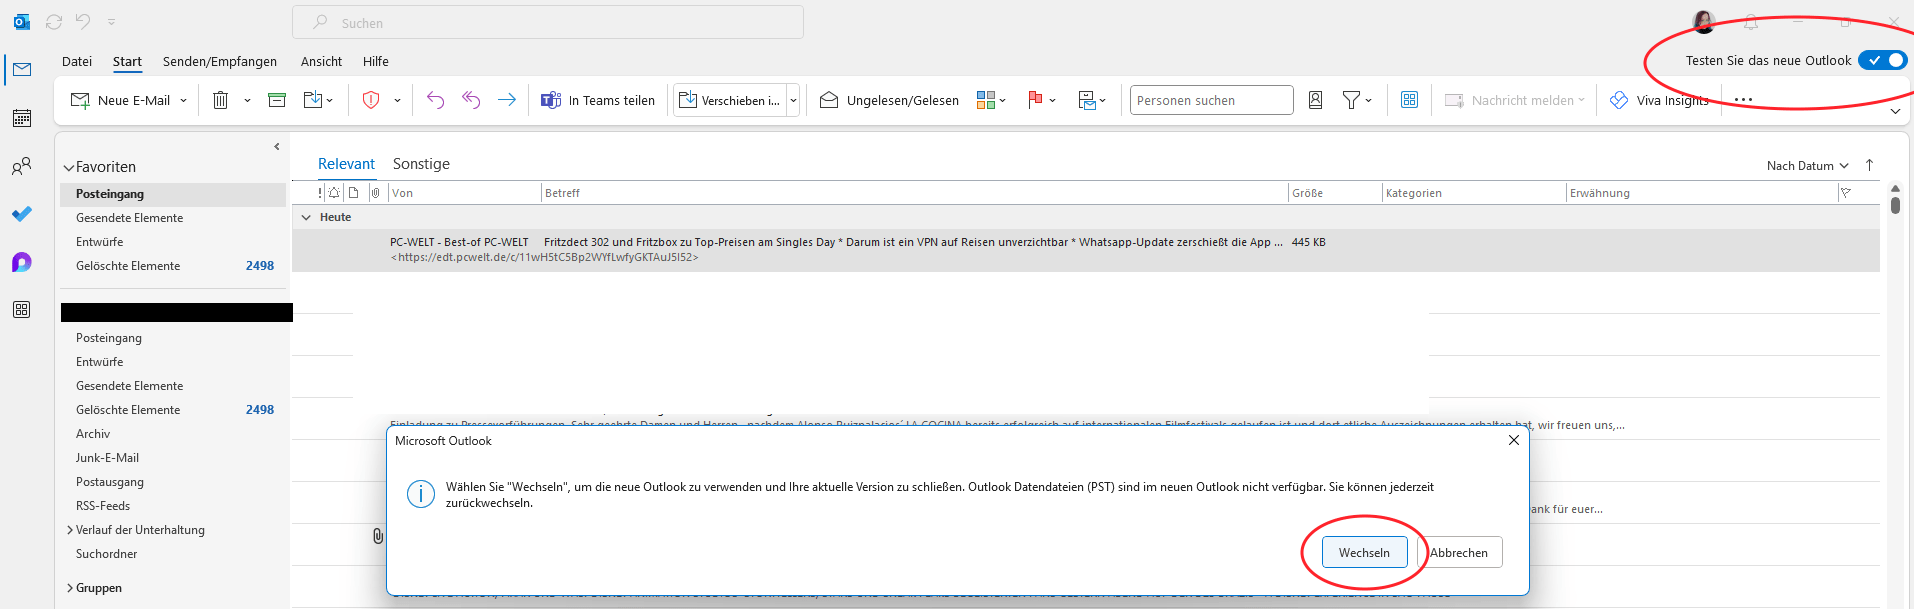
Task: Expand the Verlauf der Unterhaltung folder
Action: 69,530
